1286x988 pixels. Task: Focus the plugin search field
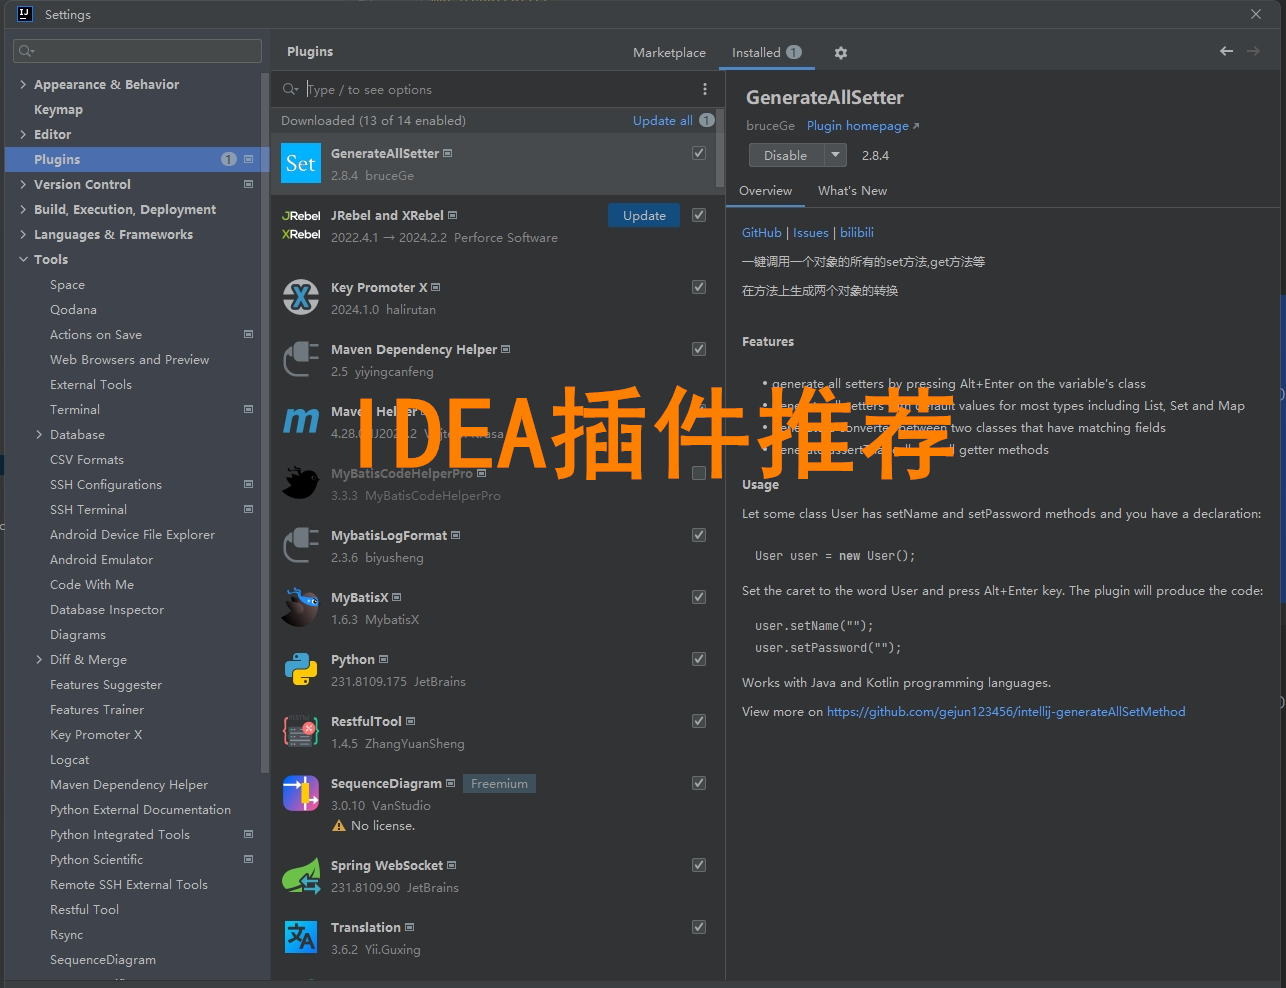[x=497, y=89]
